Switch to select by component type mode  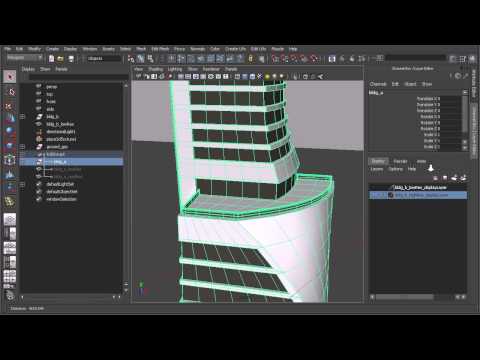pyautogui.click(x=151, y=59)
